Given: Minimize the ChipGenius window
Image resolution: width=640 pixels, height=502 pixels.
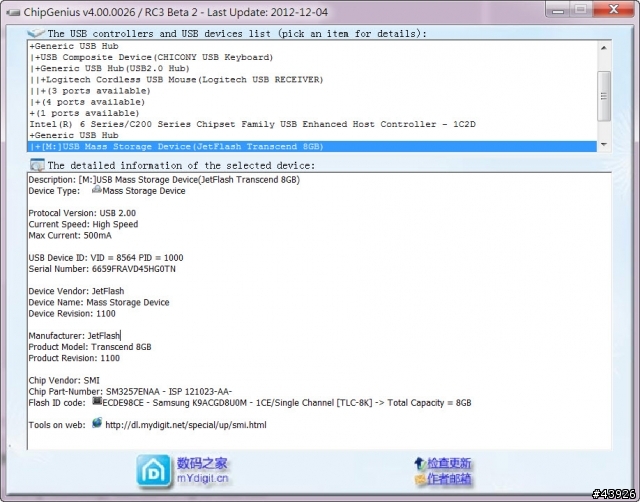Looking at the screenshot, I should [x=558, y=10].
